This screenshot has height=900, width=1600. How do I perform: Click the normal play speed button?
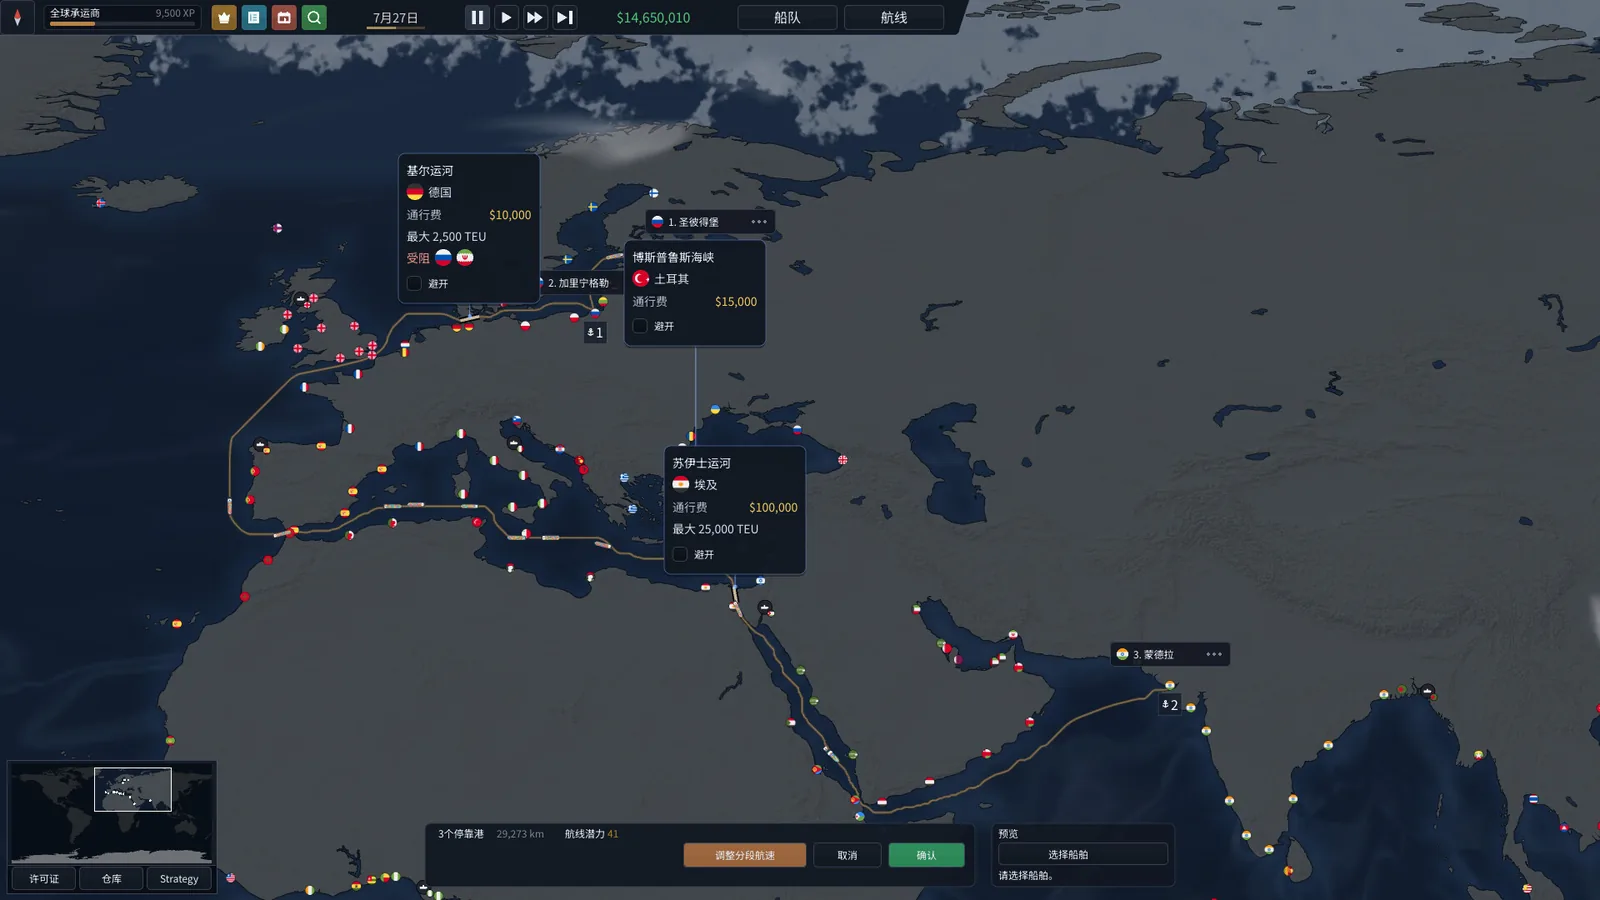(506, 17)
